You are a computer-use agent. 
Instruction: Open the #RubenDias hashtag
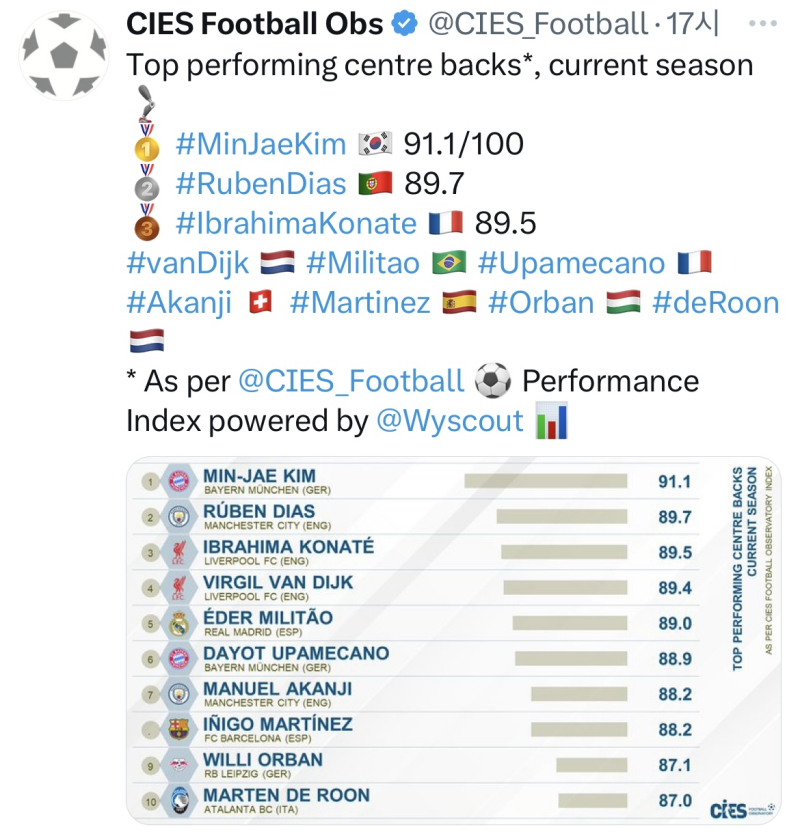260,184
